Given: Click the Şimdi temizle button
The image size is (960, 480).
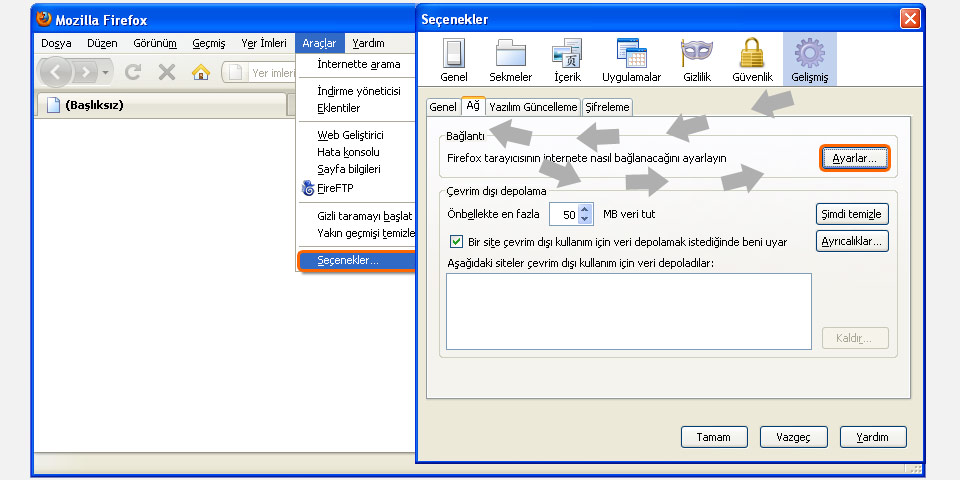Looking at the screenshot, I should [852, 214].
